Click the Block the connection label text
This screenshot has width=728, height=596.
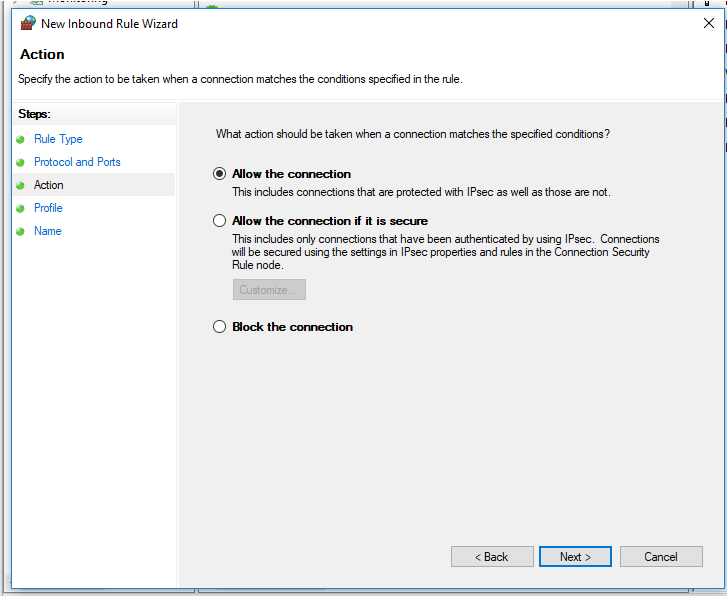292,327
